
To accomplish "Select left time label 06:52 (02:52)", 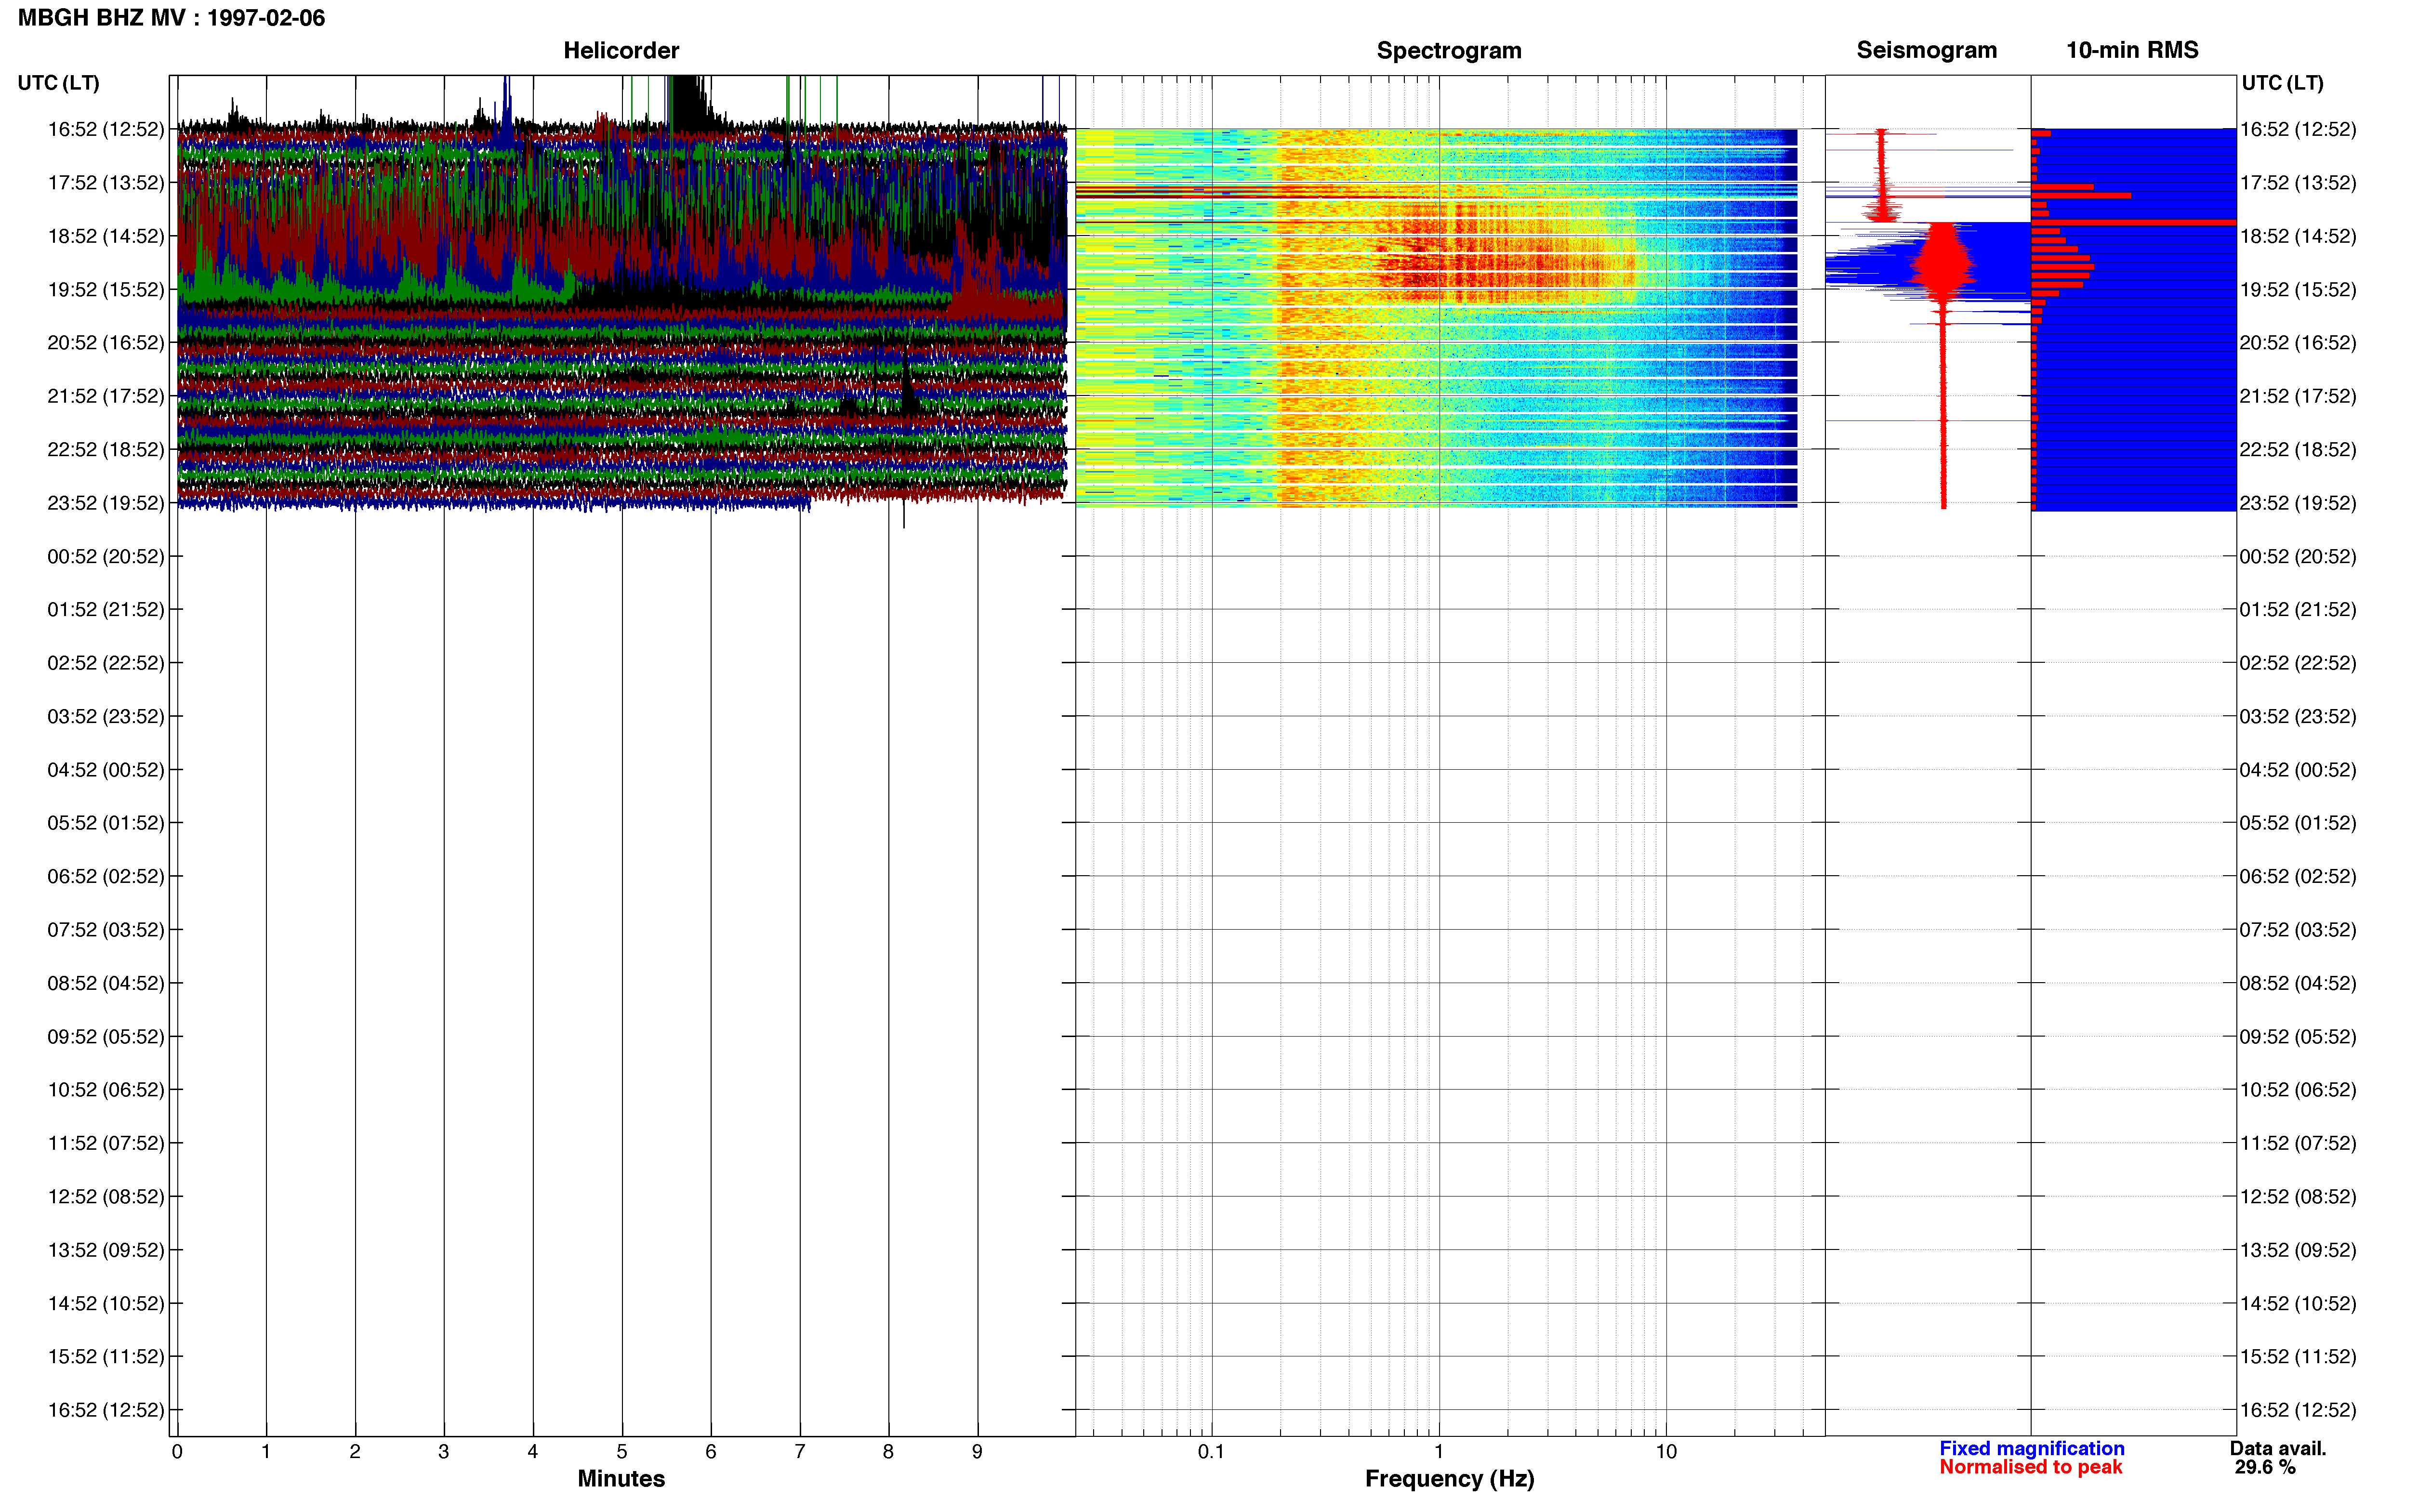I will (106, 876).
